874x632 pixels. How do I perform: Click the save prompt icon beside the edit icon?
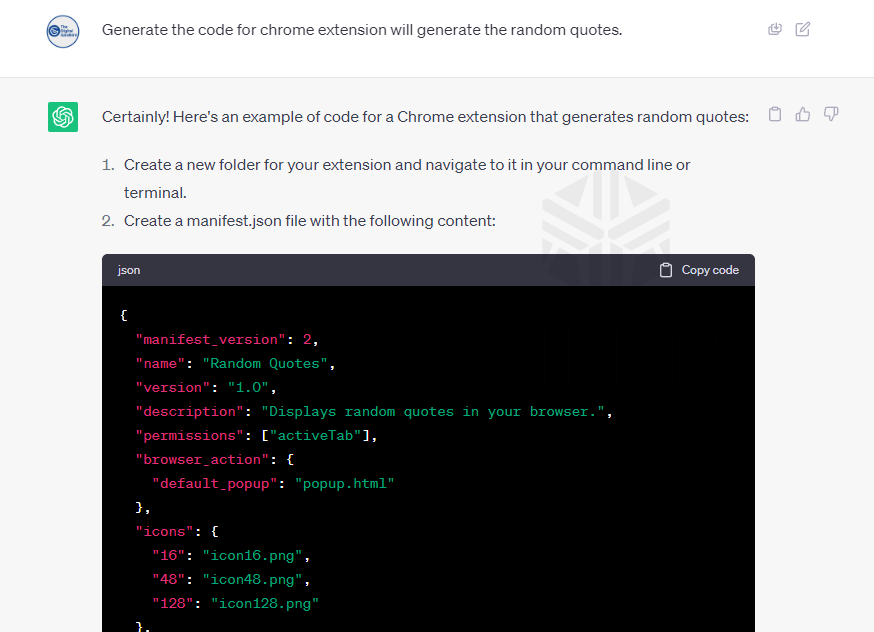(x=774, y=29)
